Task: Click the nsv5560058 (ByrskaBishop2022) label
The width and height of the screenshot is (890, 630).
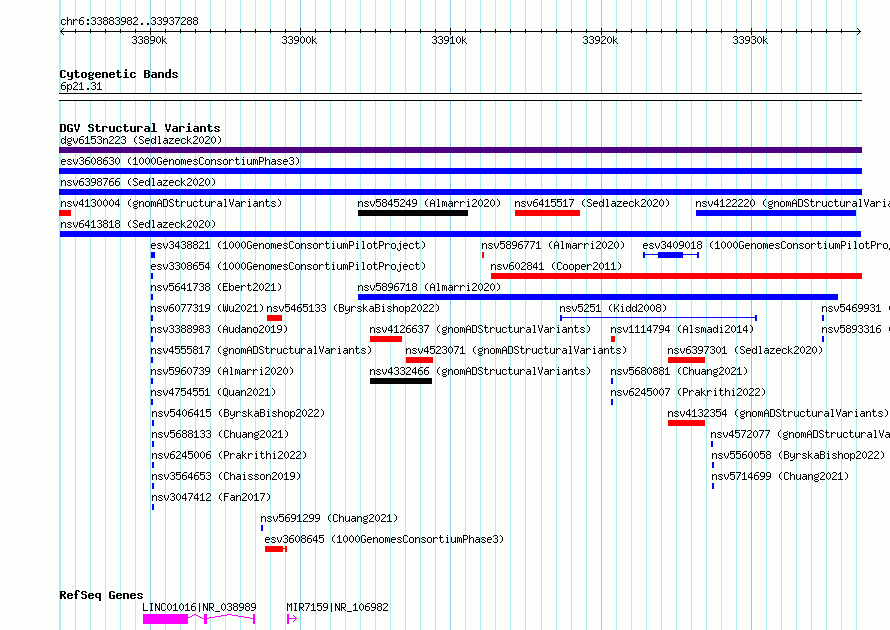Action: pos(798,455)
